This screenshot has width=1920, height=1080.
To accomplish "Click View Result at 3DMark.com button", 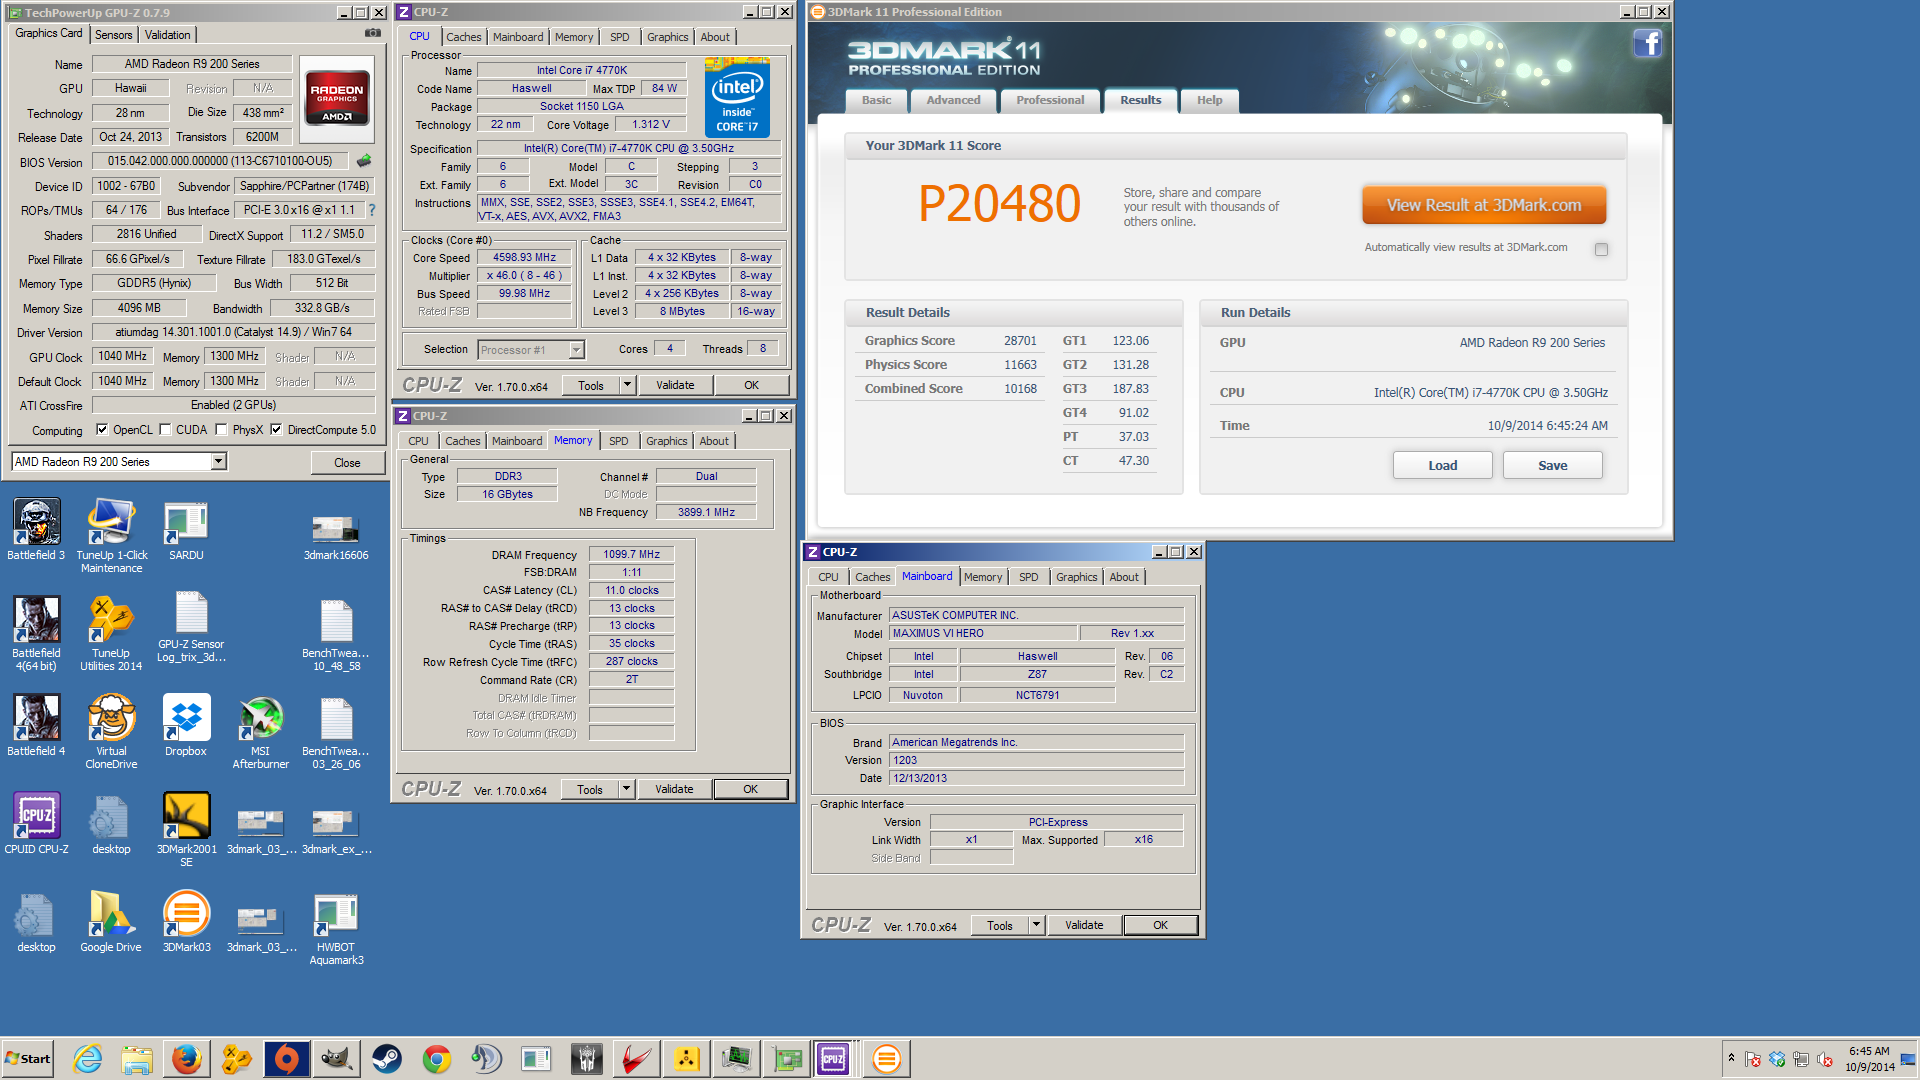I will point(1484,205).
